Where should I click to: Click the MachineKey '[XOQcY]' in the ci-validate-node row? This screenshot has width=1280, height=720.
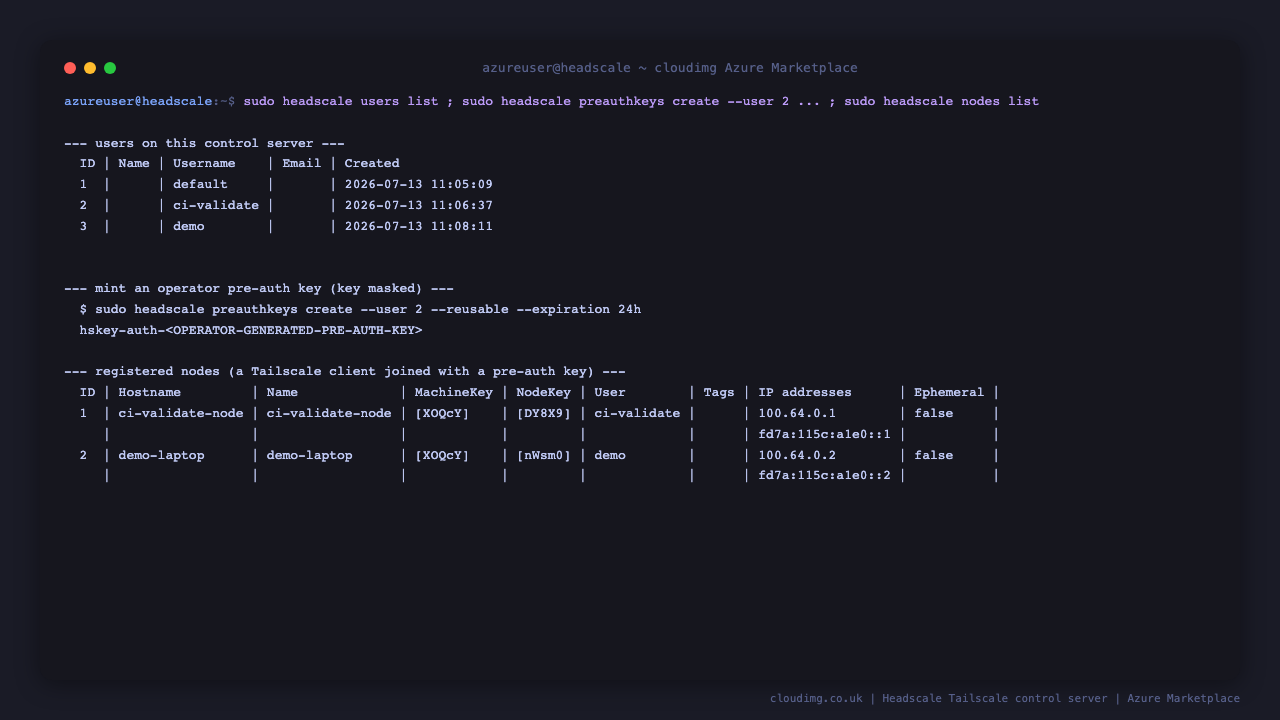pyautogui.click(x=442, y=413)
